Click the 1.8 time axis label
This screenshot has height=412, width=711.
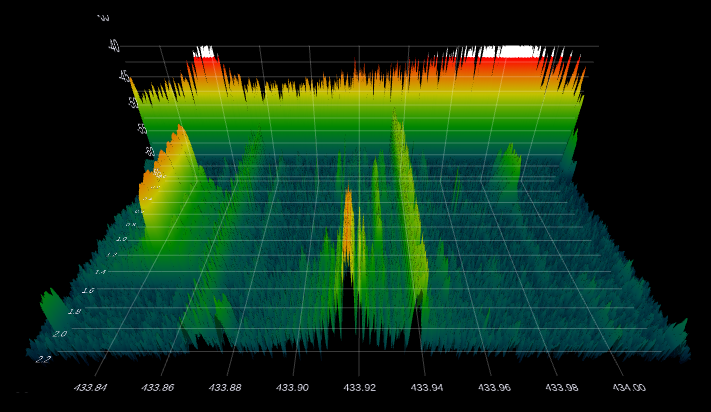click(x=73, y=311)
